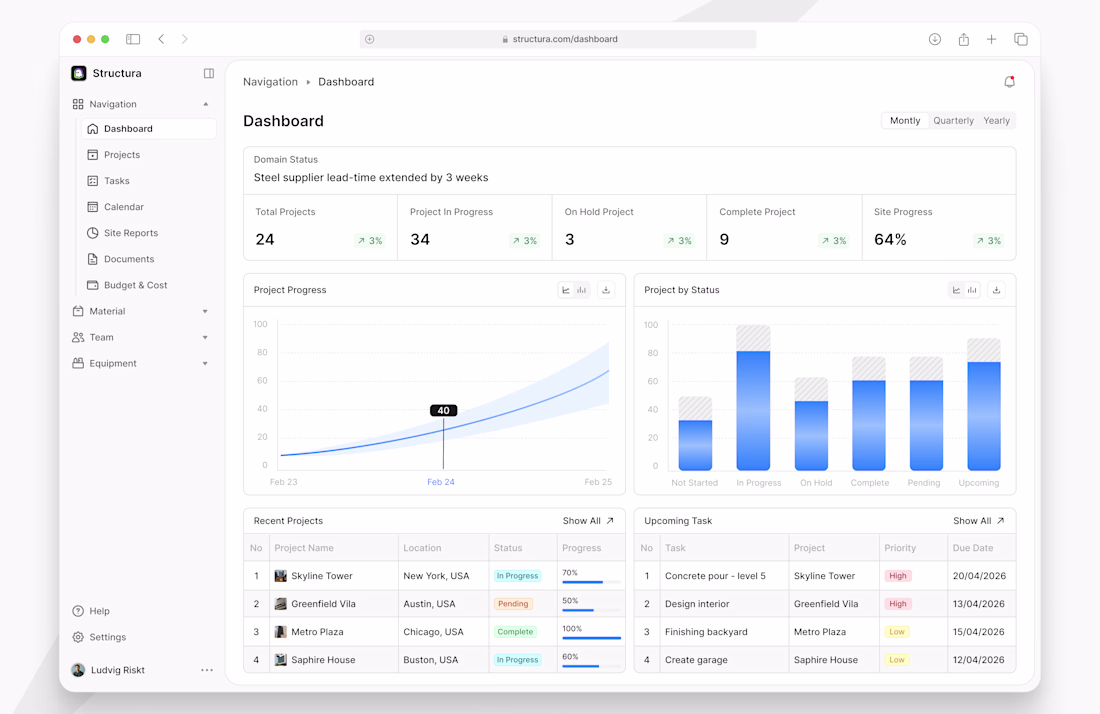The width and height of the screenshot is (1100, 714).
Task: Click Skyline Tower's 70% progress bar
Action: pos(591,582)
